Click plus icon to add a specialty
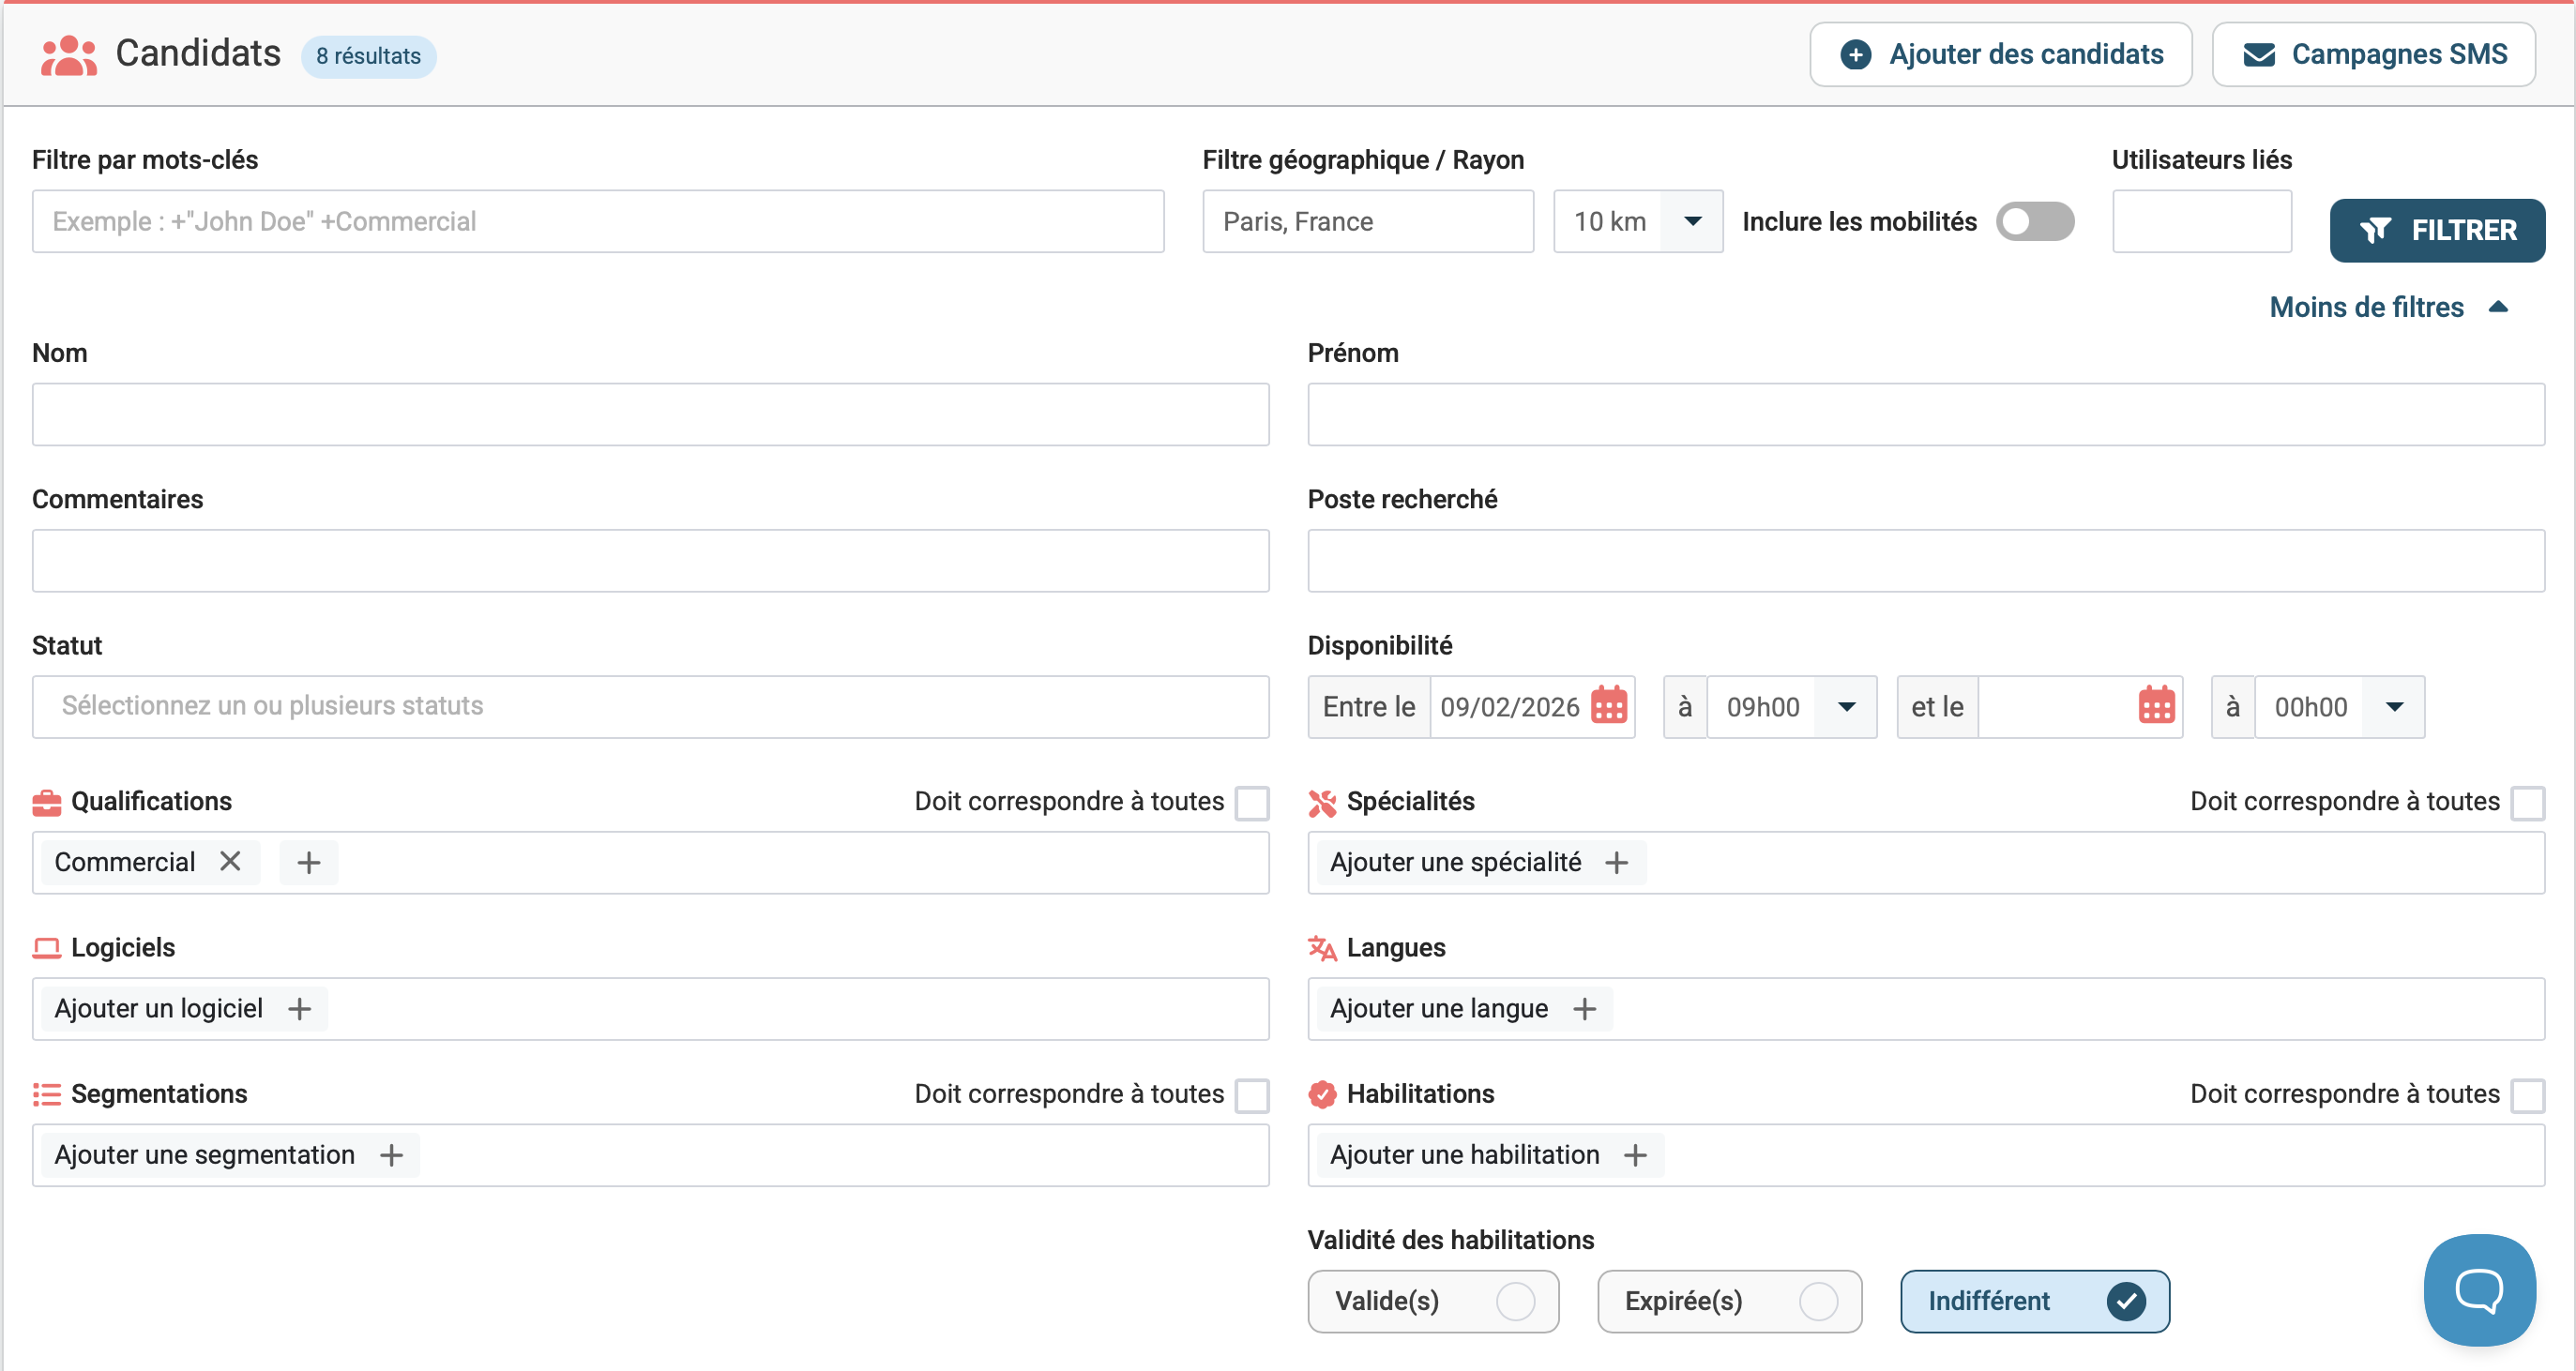 pos(1616,862)
